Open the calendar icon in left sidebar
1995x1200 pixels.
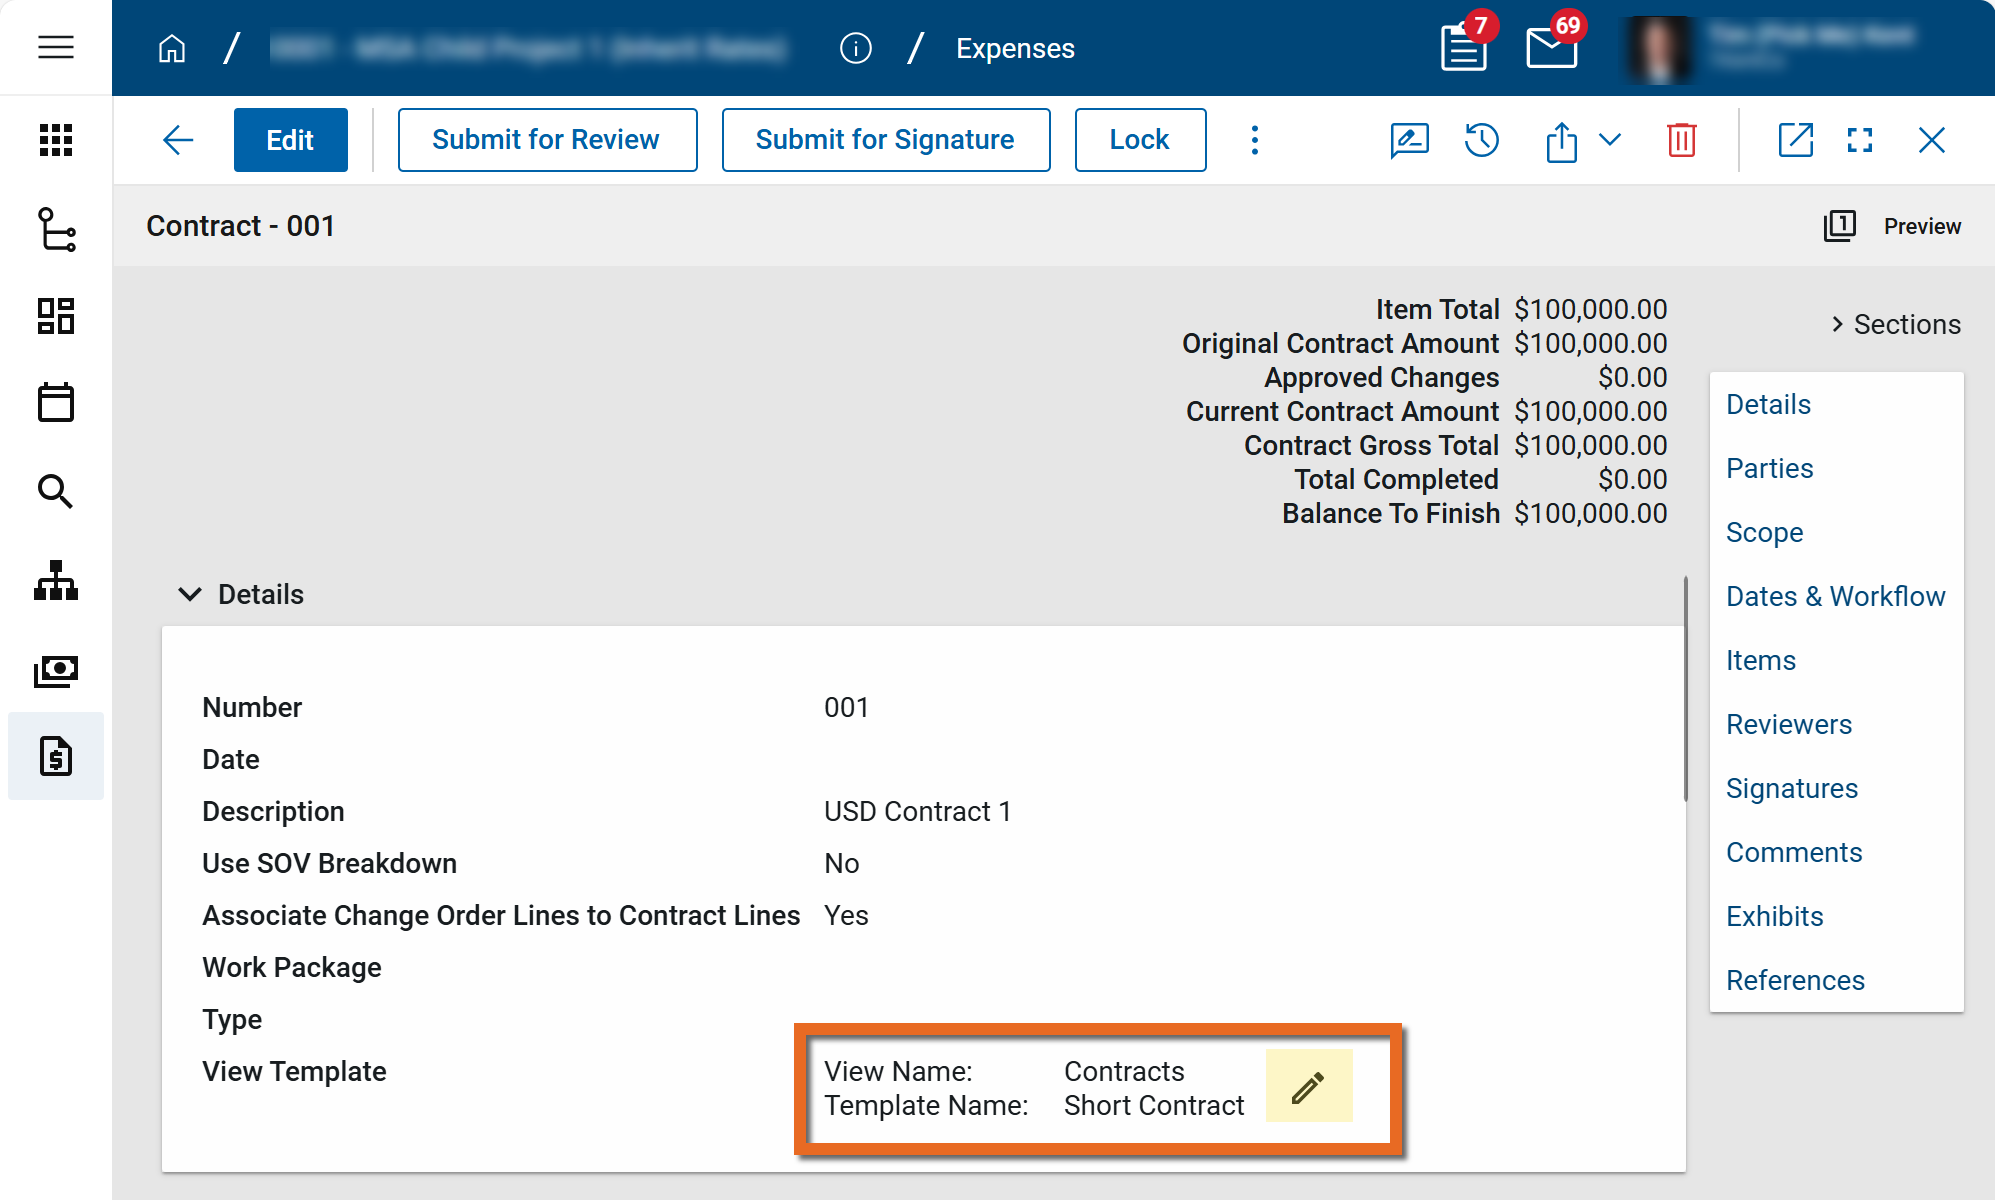click(x=56, y=403)
